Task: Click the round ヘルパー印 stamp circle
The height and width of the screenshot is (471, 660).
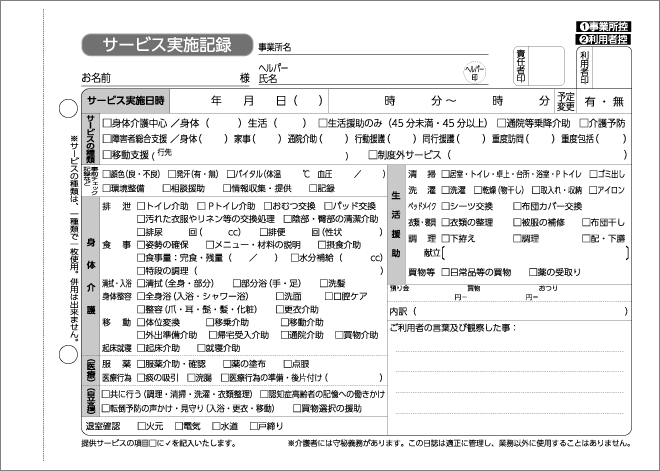Action: coord(474,72)
